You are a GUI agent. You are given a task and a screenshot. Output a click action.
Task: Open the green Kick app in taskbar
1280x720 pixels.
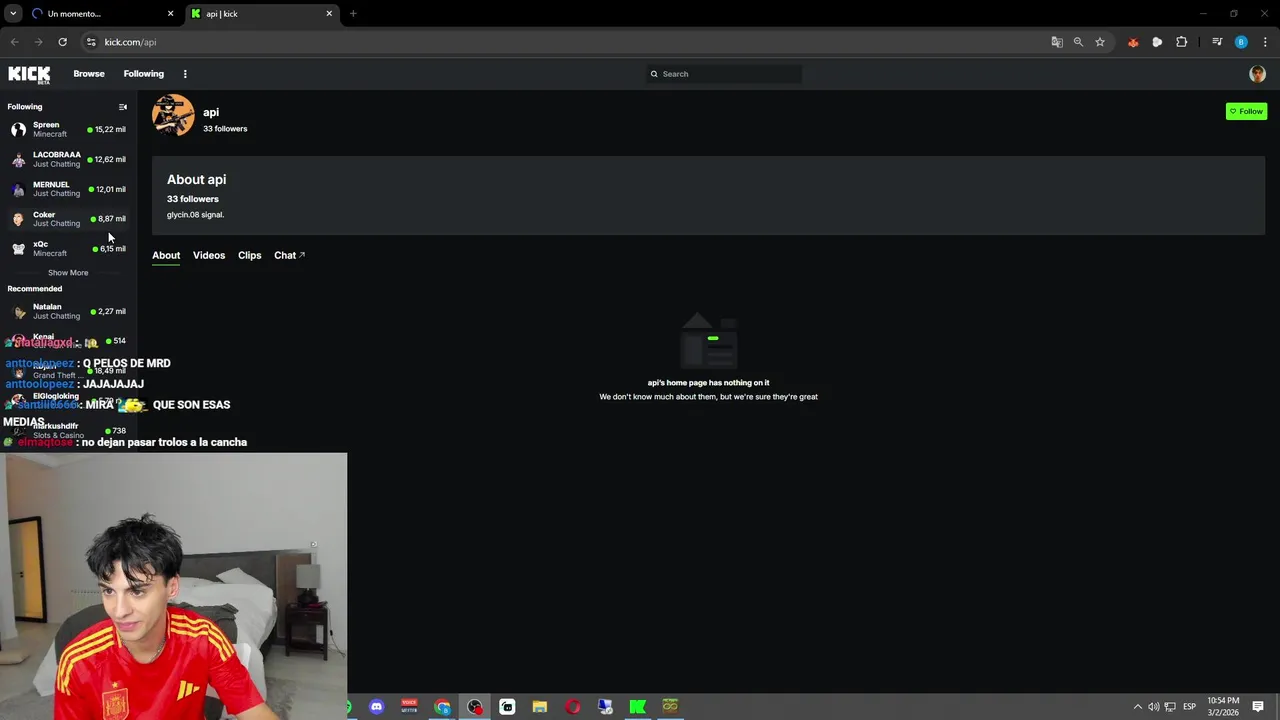pyautogui.click(x=638, y=707)
